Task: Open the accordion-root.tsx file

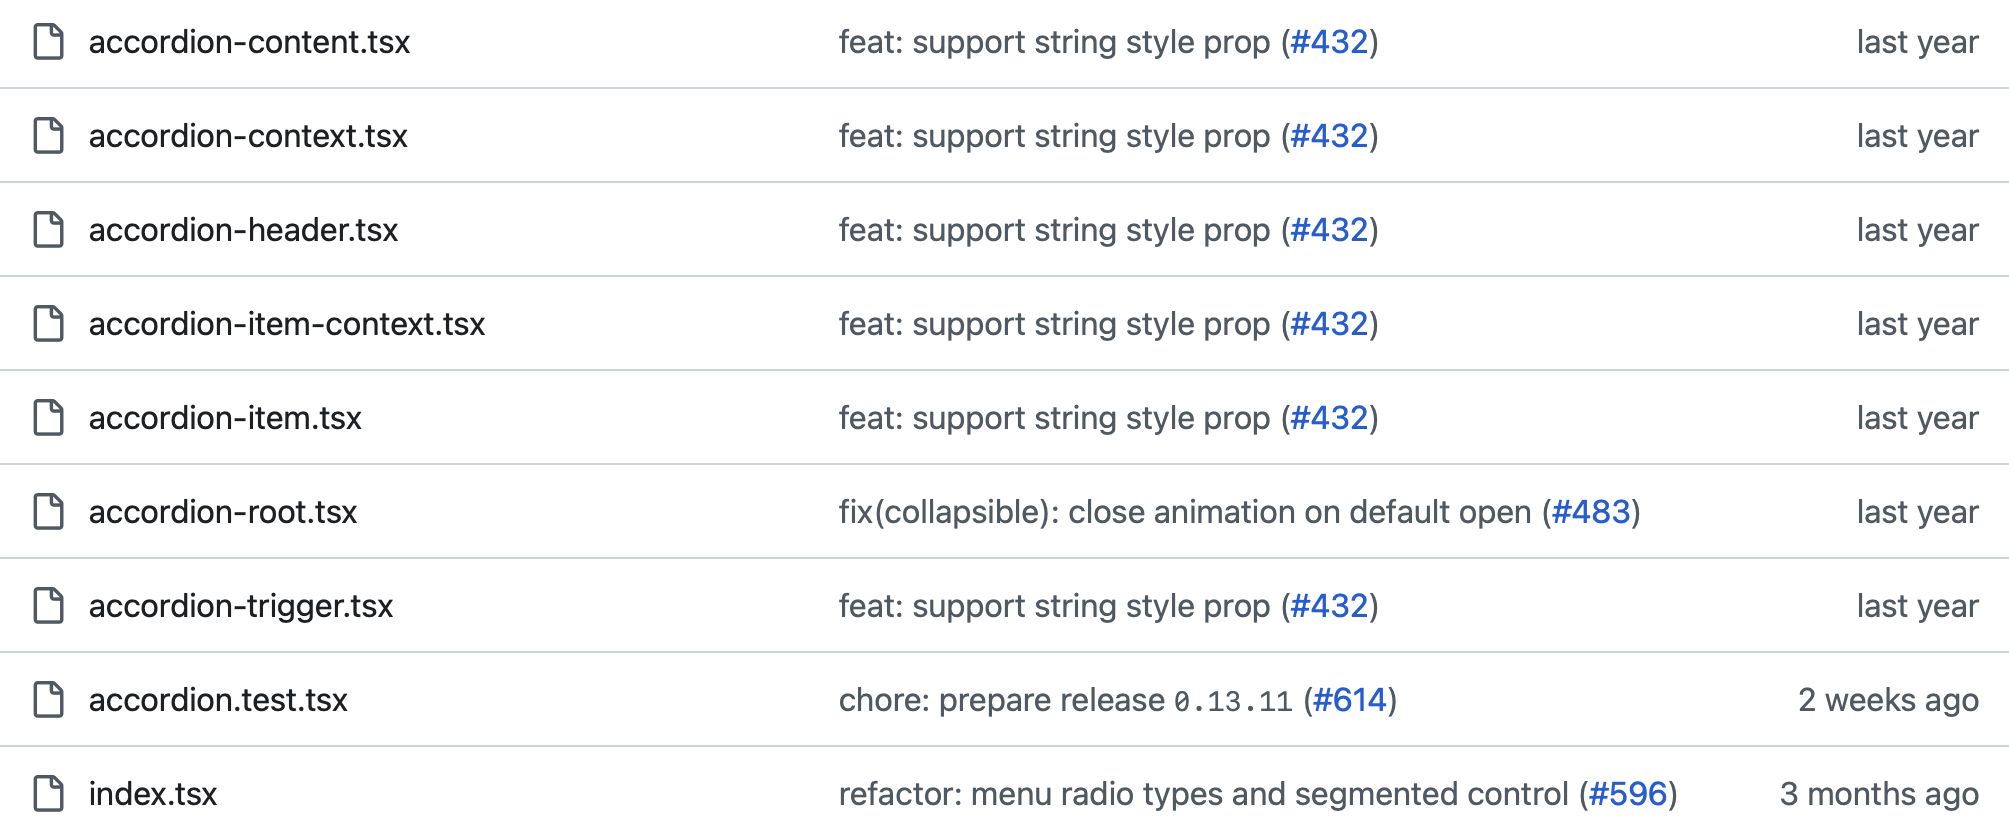Action: point(222,512)
